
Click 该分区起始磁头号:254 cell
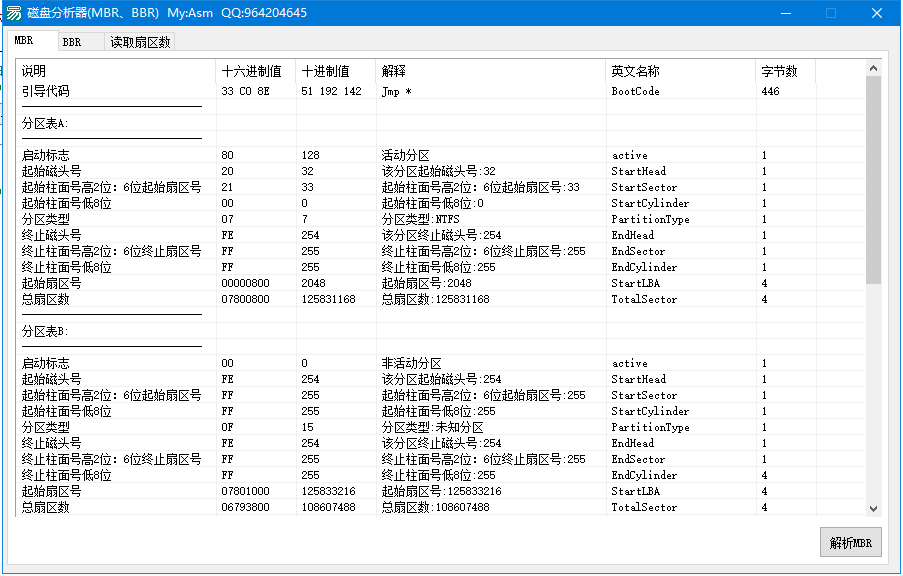(x=441, y=379)
